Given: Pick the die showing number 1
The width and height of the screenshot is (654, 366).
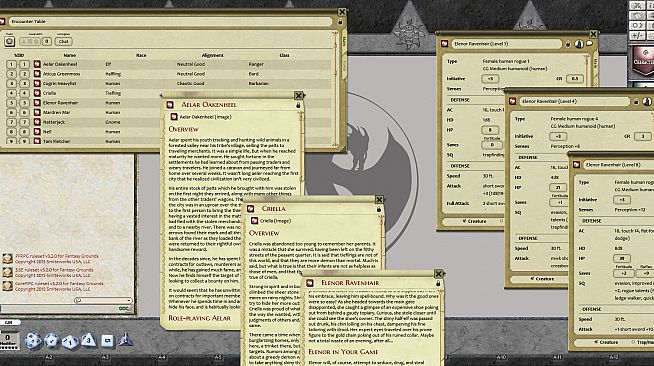Looking at the screenshot, I should (70, 342).
